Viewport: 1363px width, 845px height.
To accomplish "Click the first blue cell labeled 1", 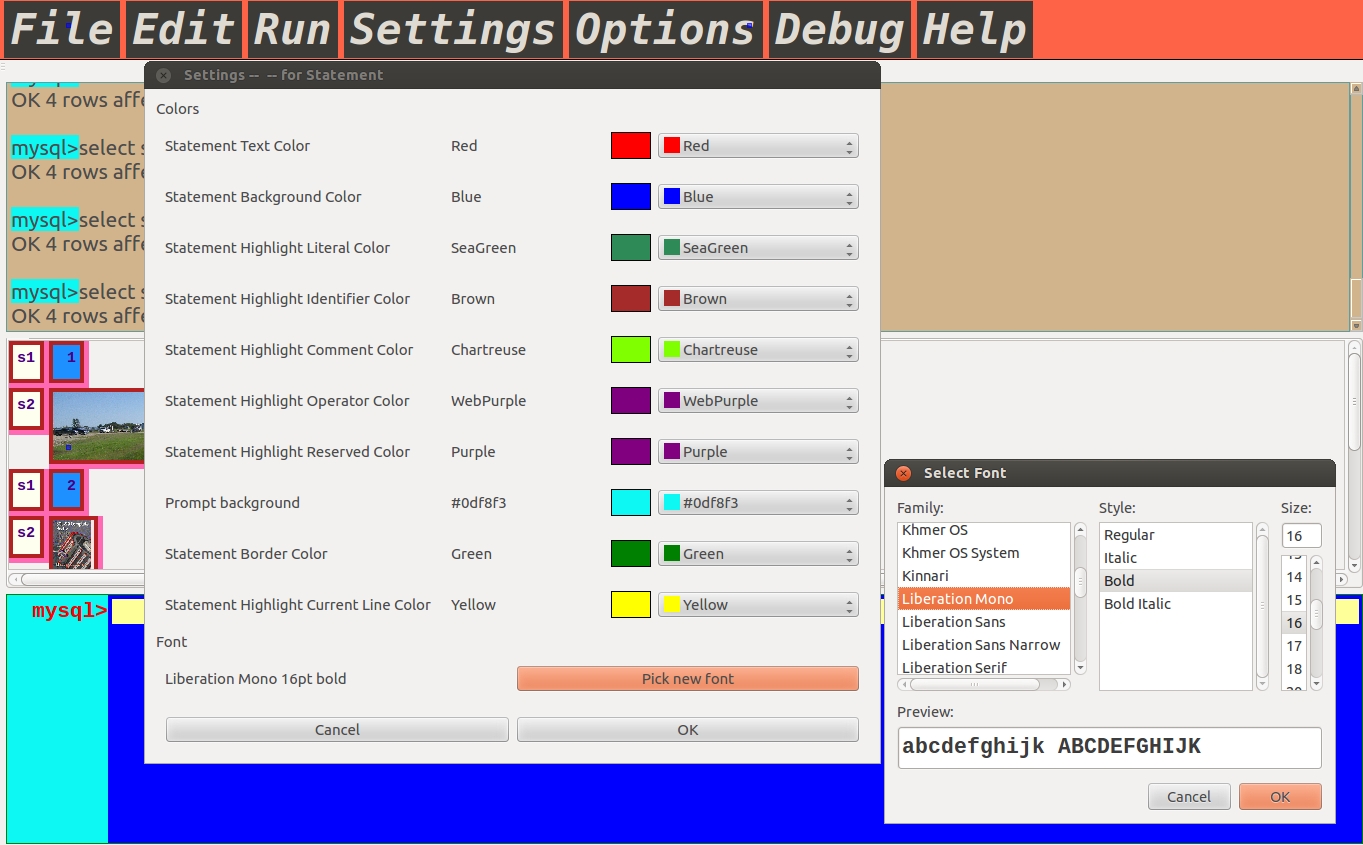I will 67,361.
